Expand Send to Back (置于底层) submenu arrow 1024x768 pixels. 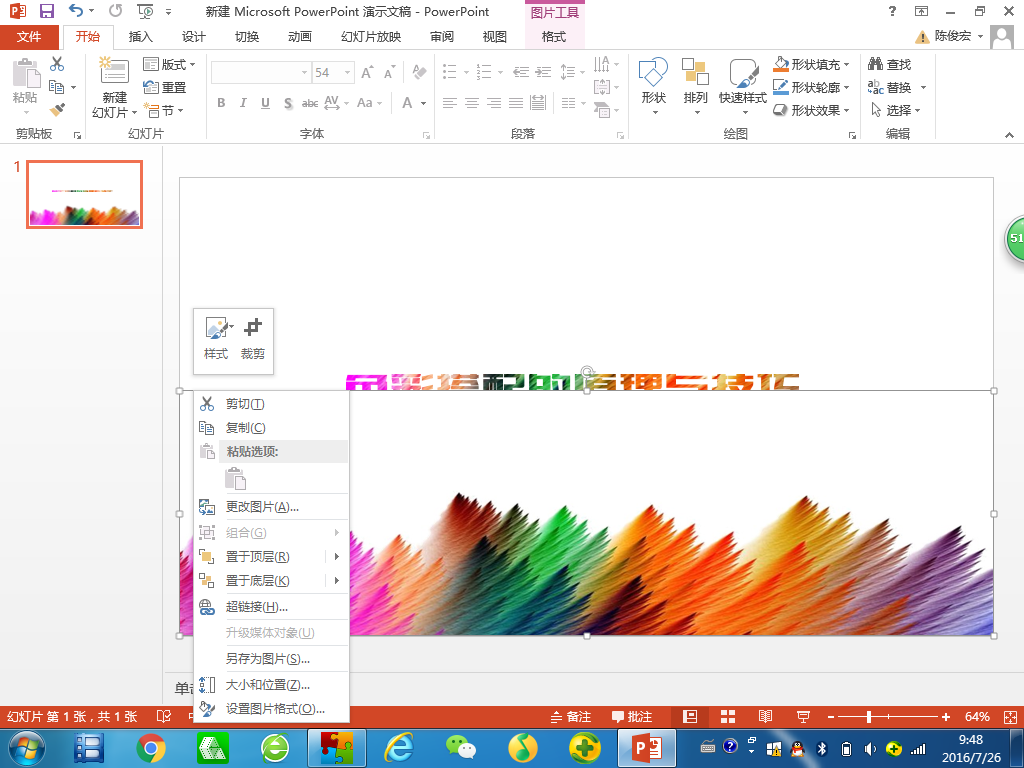click(336, 581)
